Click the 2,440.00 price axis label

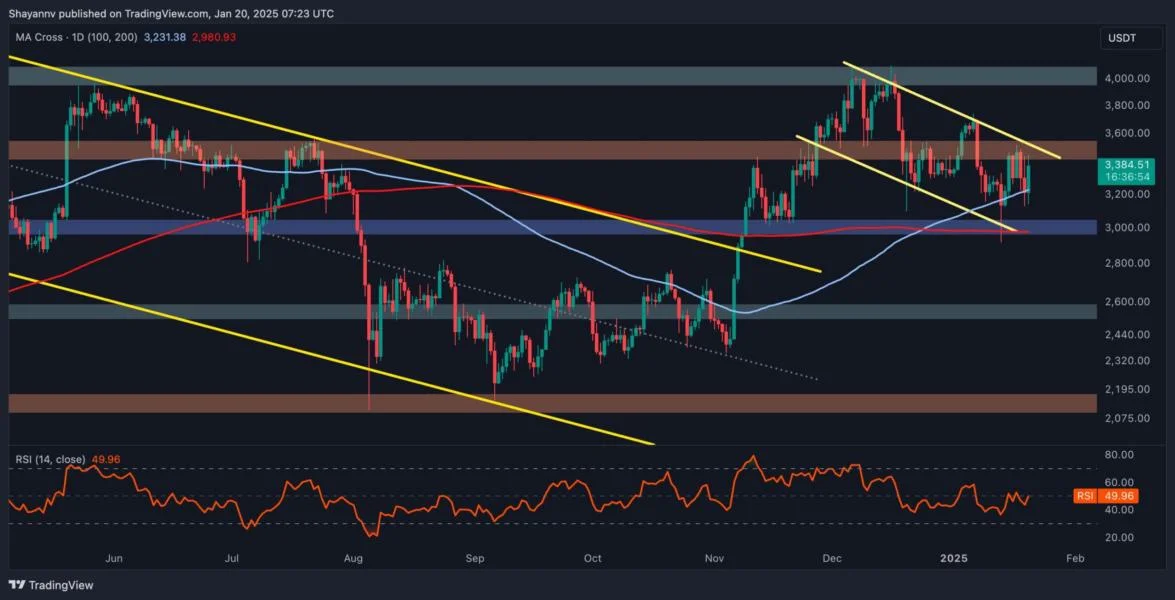(1128, 334)
